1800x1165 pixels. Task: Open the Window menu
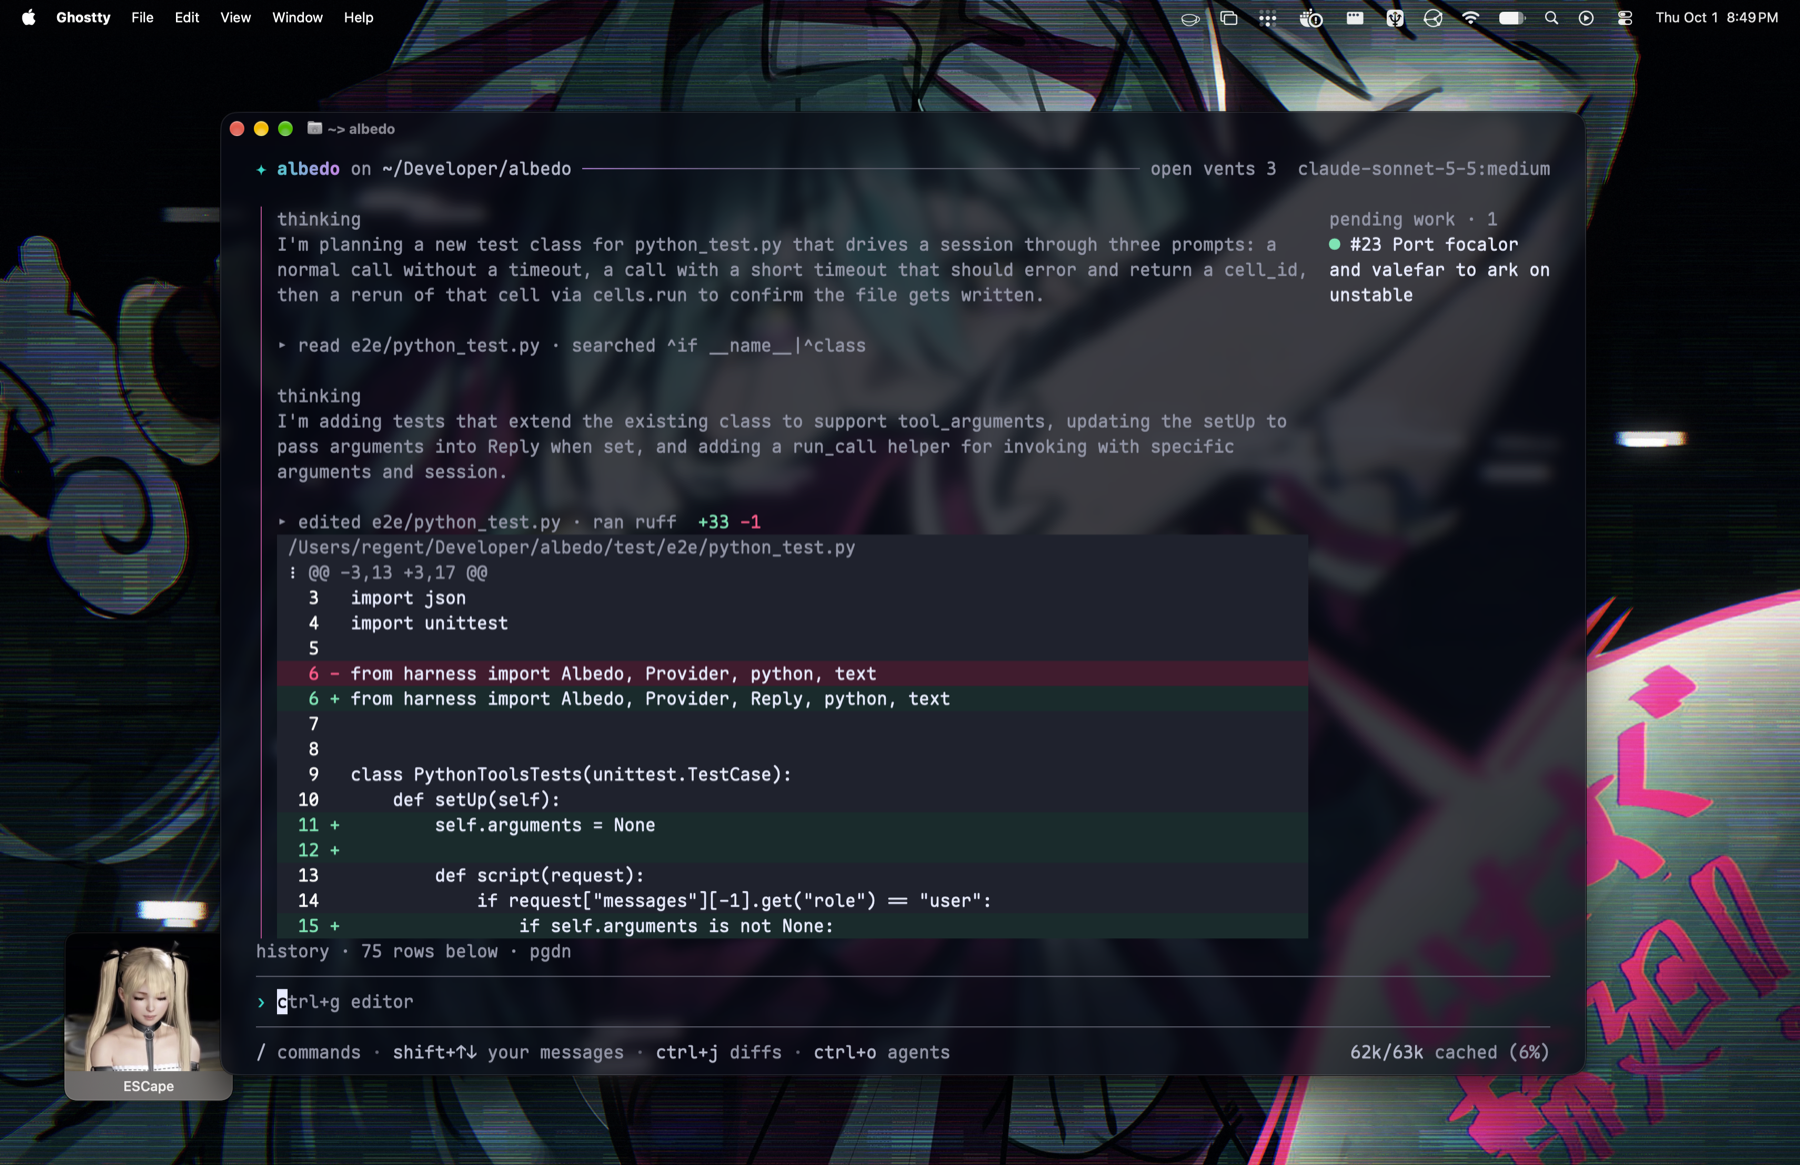tap(297, 17)
